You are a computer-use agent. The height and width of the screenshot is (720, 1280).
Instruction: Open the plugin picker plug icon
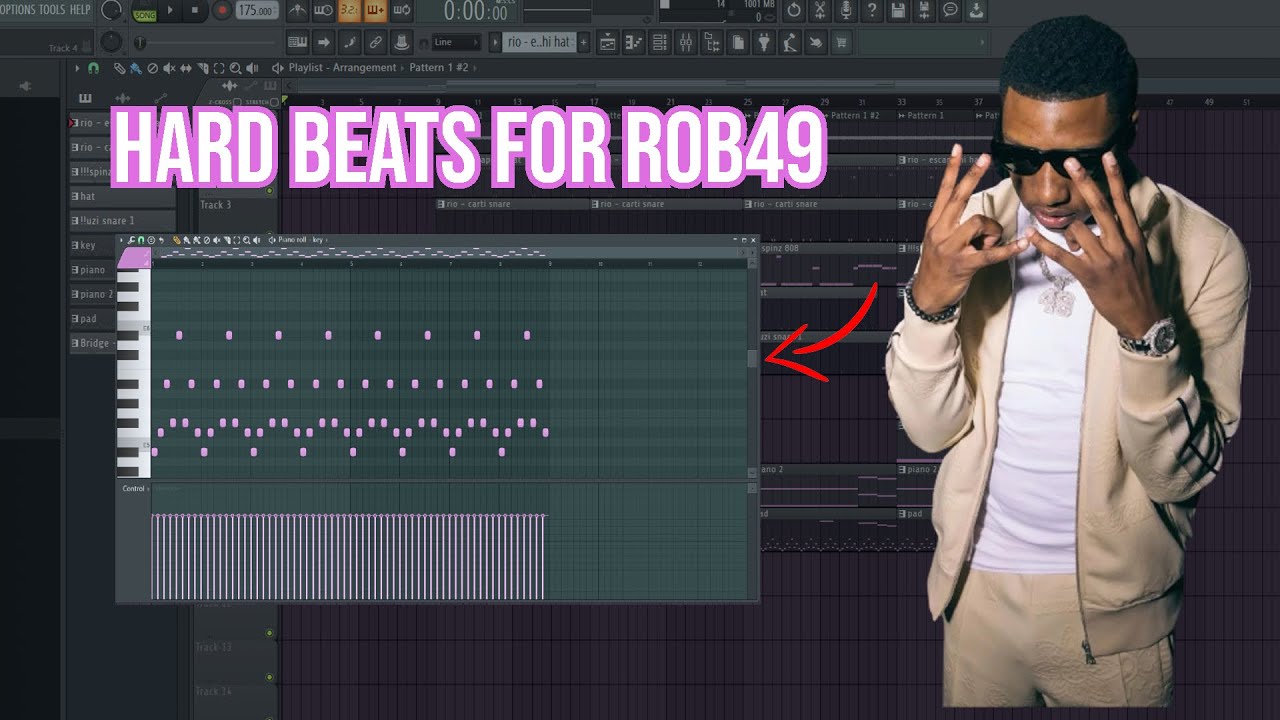click(x=764, y=42)
